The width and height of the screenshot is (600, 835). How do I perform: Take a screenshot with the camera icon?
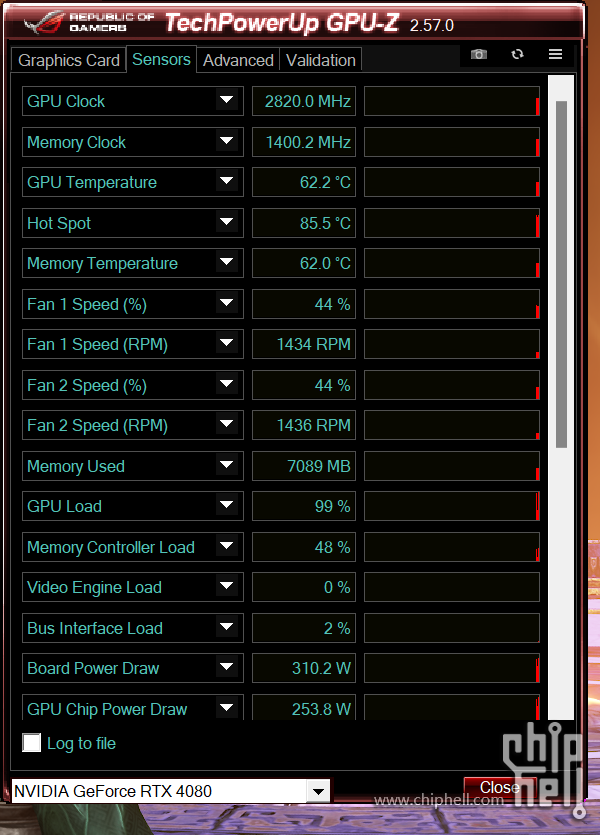(x=479, y=54)
